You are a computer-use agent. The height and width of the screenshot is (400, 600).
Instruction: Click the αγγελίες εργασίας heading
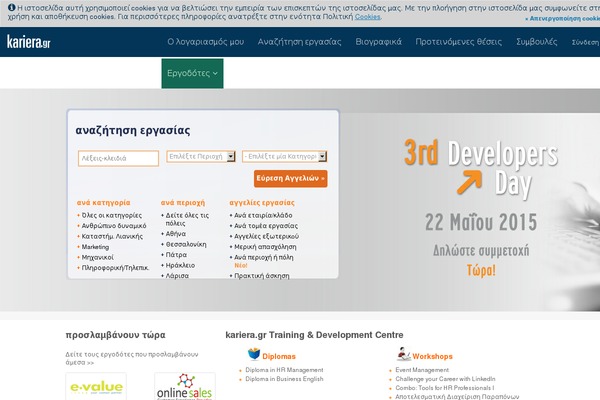pyautogui.click(x=262, y=203)
